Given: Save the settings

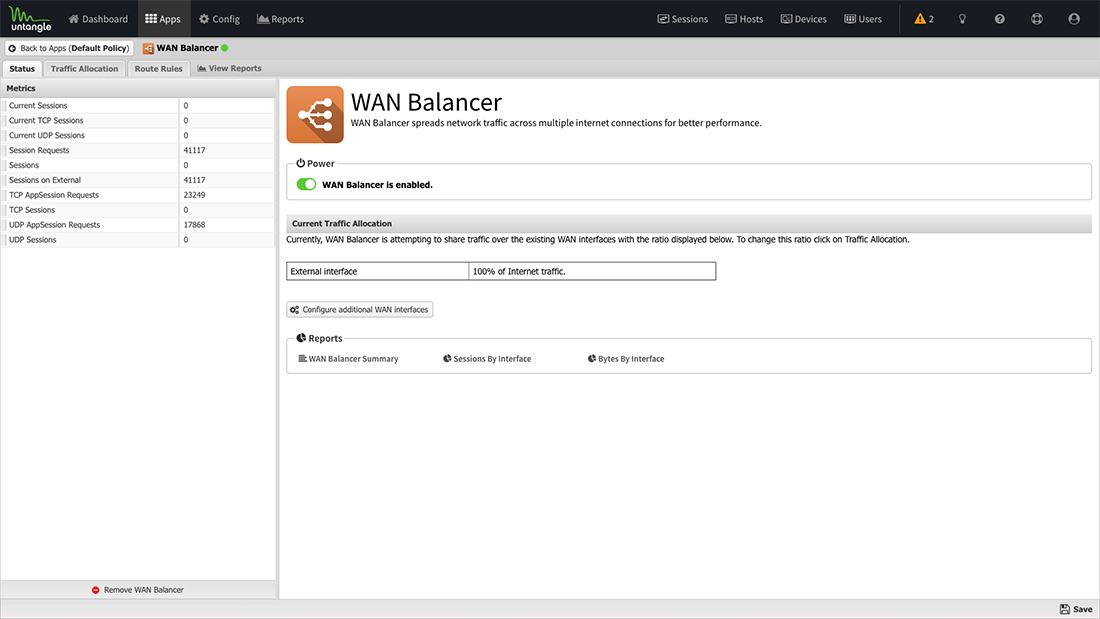Looking at the screenshot, I should (x=1075, y=609).
